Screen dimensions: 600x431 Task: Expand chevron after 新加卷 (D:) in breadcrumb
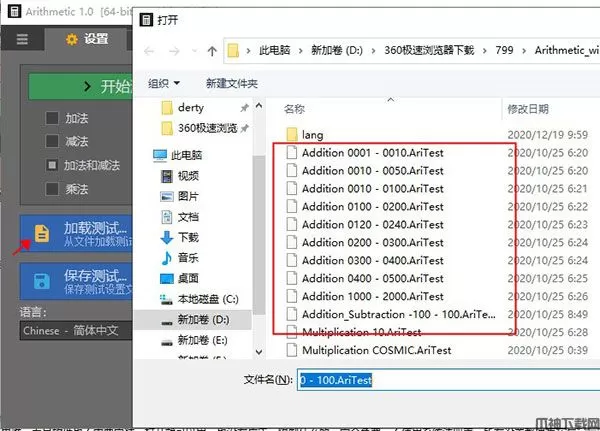point(373,51)
